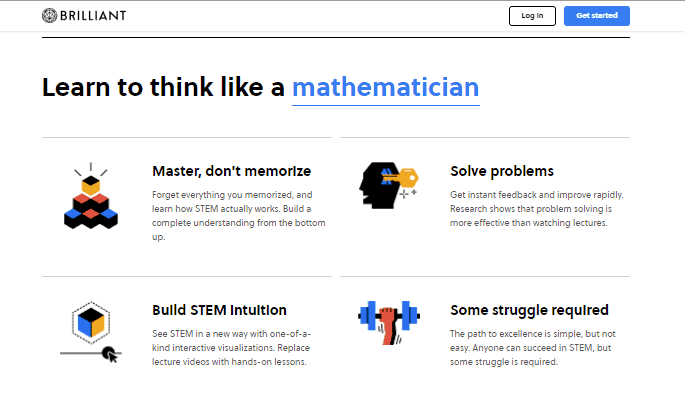Image resolution: width=685 pixels, height=399 pixels.
Task: Click the Learn to think like a headline
Action: (163, 87)
